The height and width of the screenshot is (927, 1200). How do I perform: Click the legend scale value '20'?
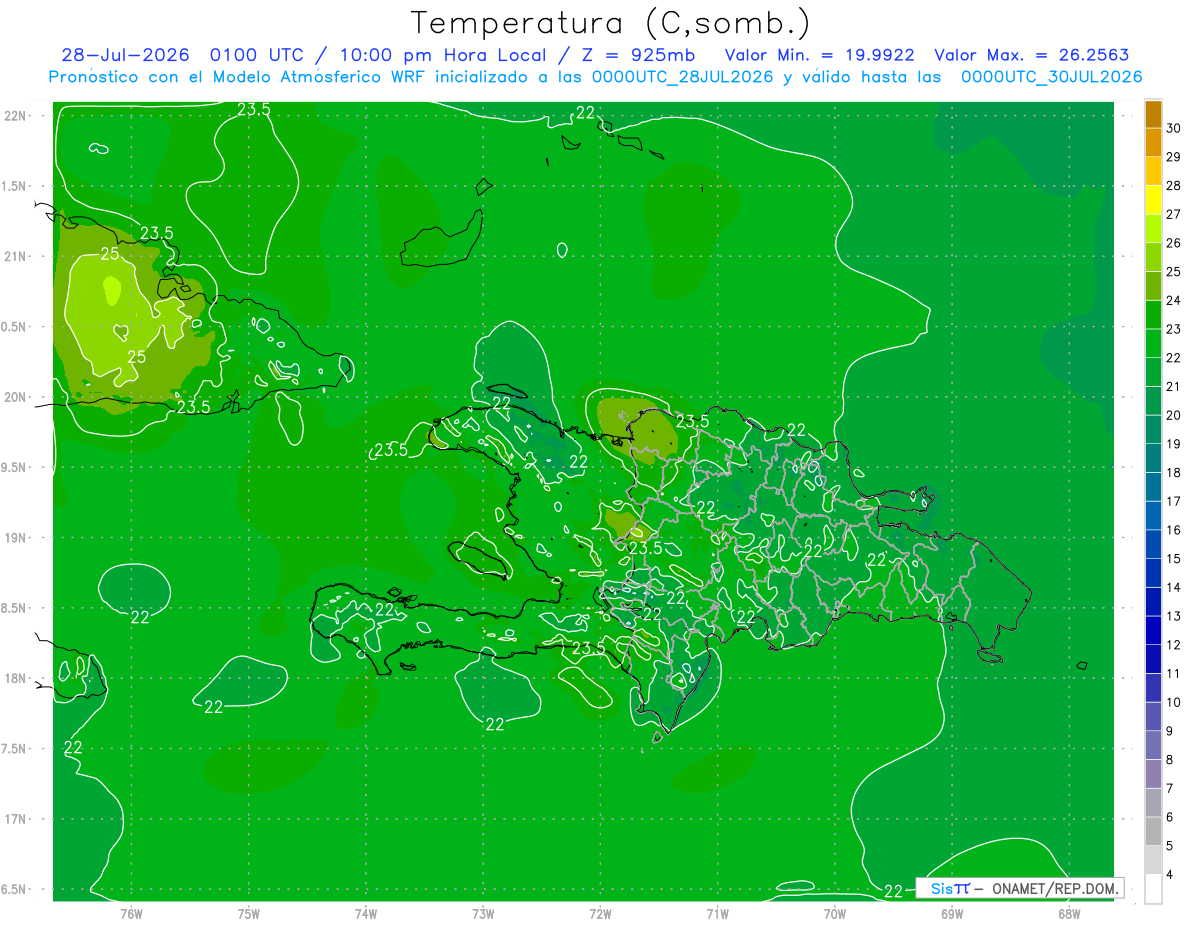(1174, 415)
